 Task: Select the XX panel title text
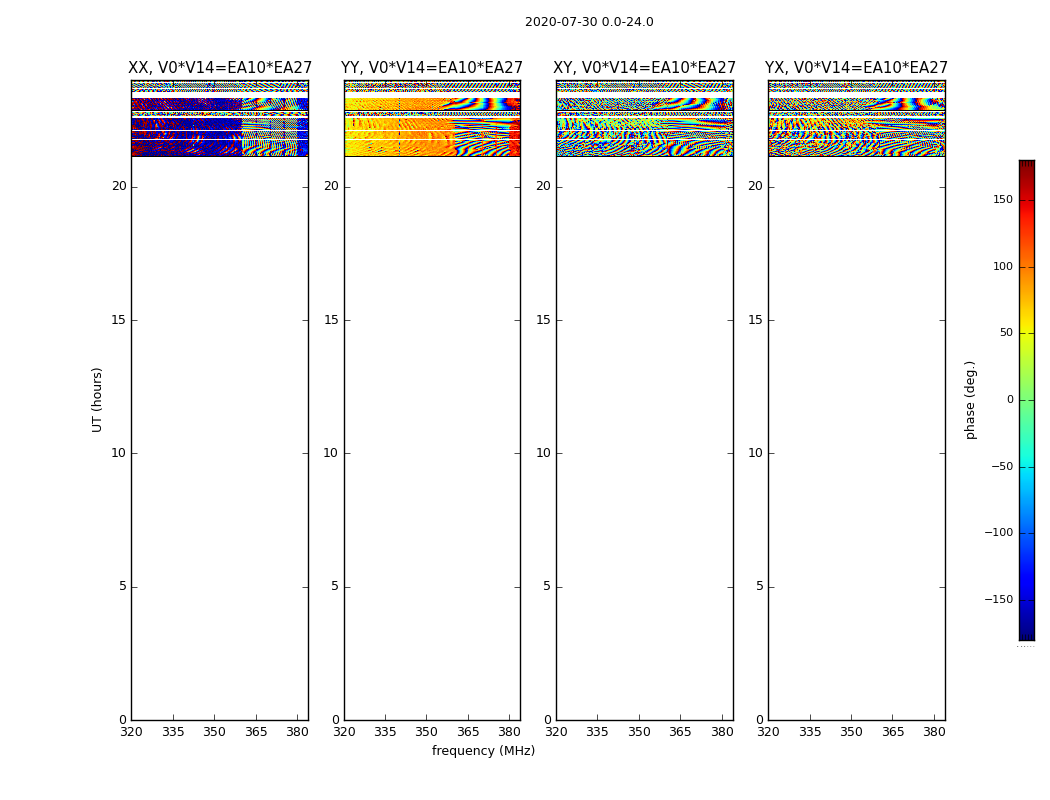coord(220,68)
